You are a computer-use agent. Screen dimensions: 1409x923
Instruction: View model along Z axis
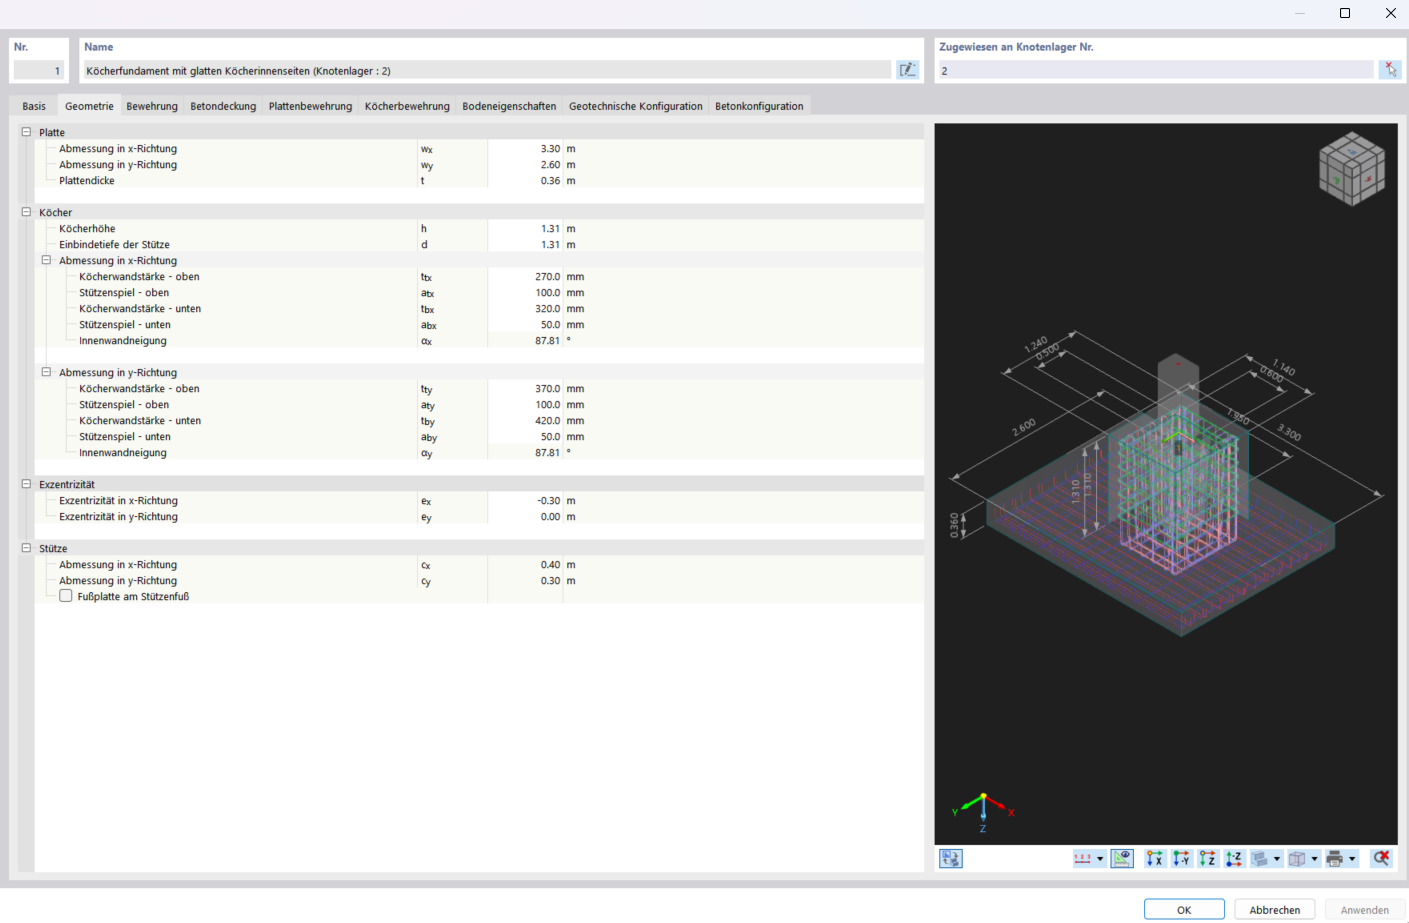click(1208, 858)
